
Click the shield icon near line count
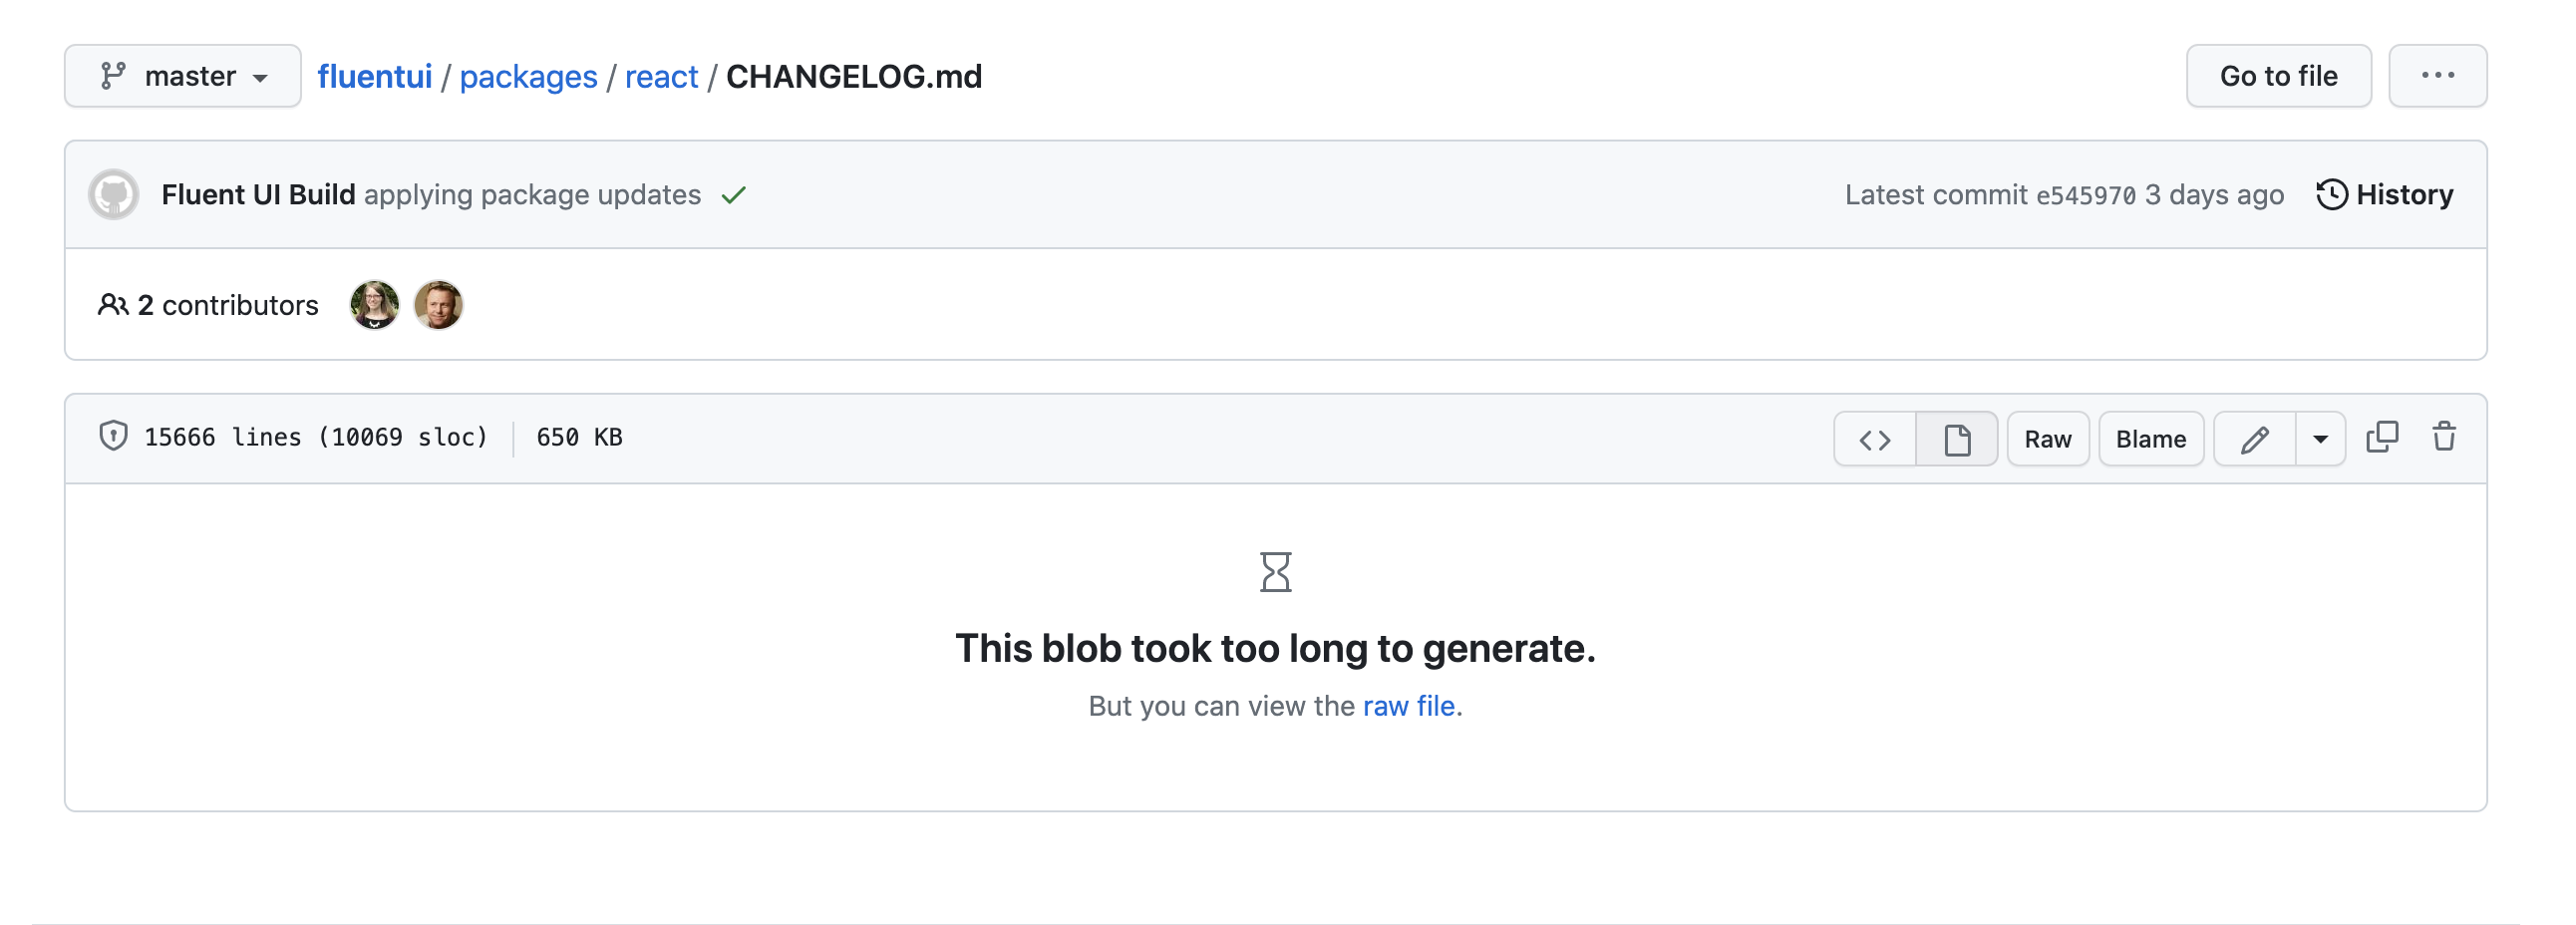[x=112, y=437]
